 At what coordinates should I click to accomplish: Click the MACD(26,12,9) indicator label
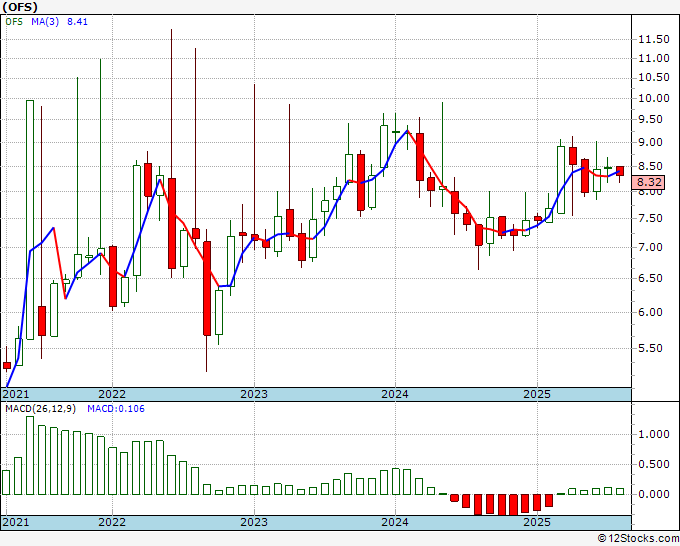coord(40,409)
